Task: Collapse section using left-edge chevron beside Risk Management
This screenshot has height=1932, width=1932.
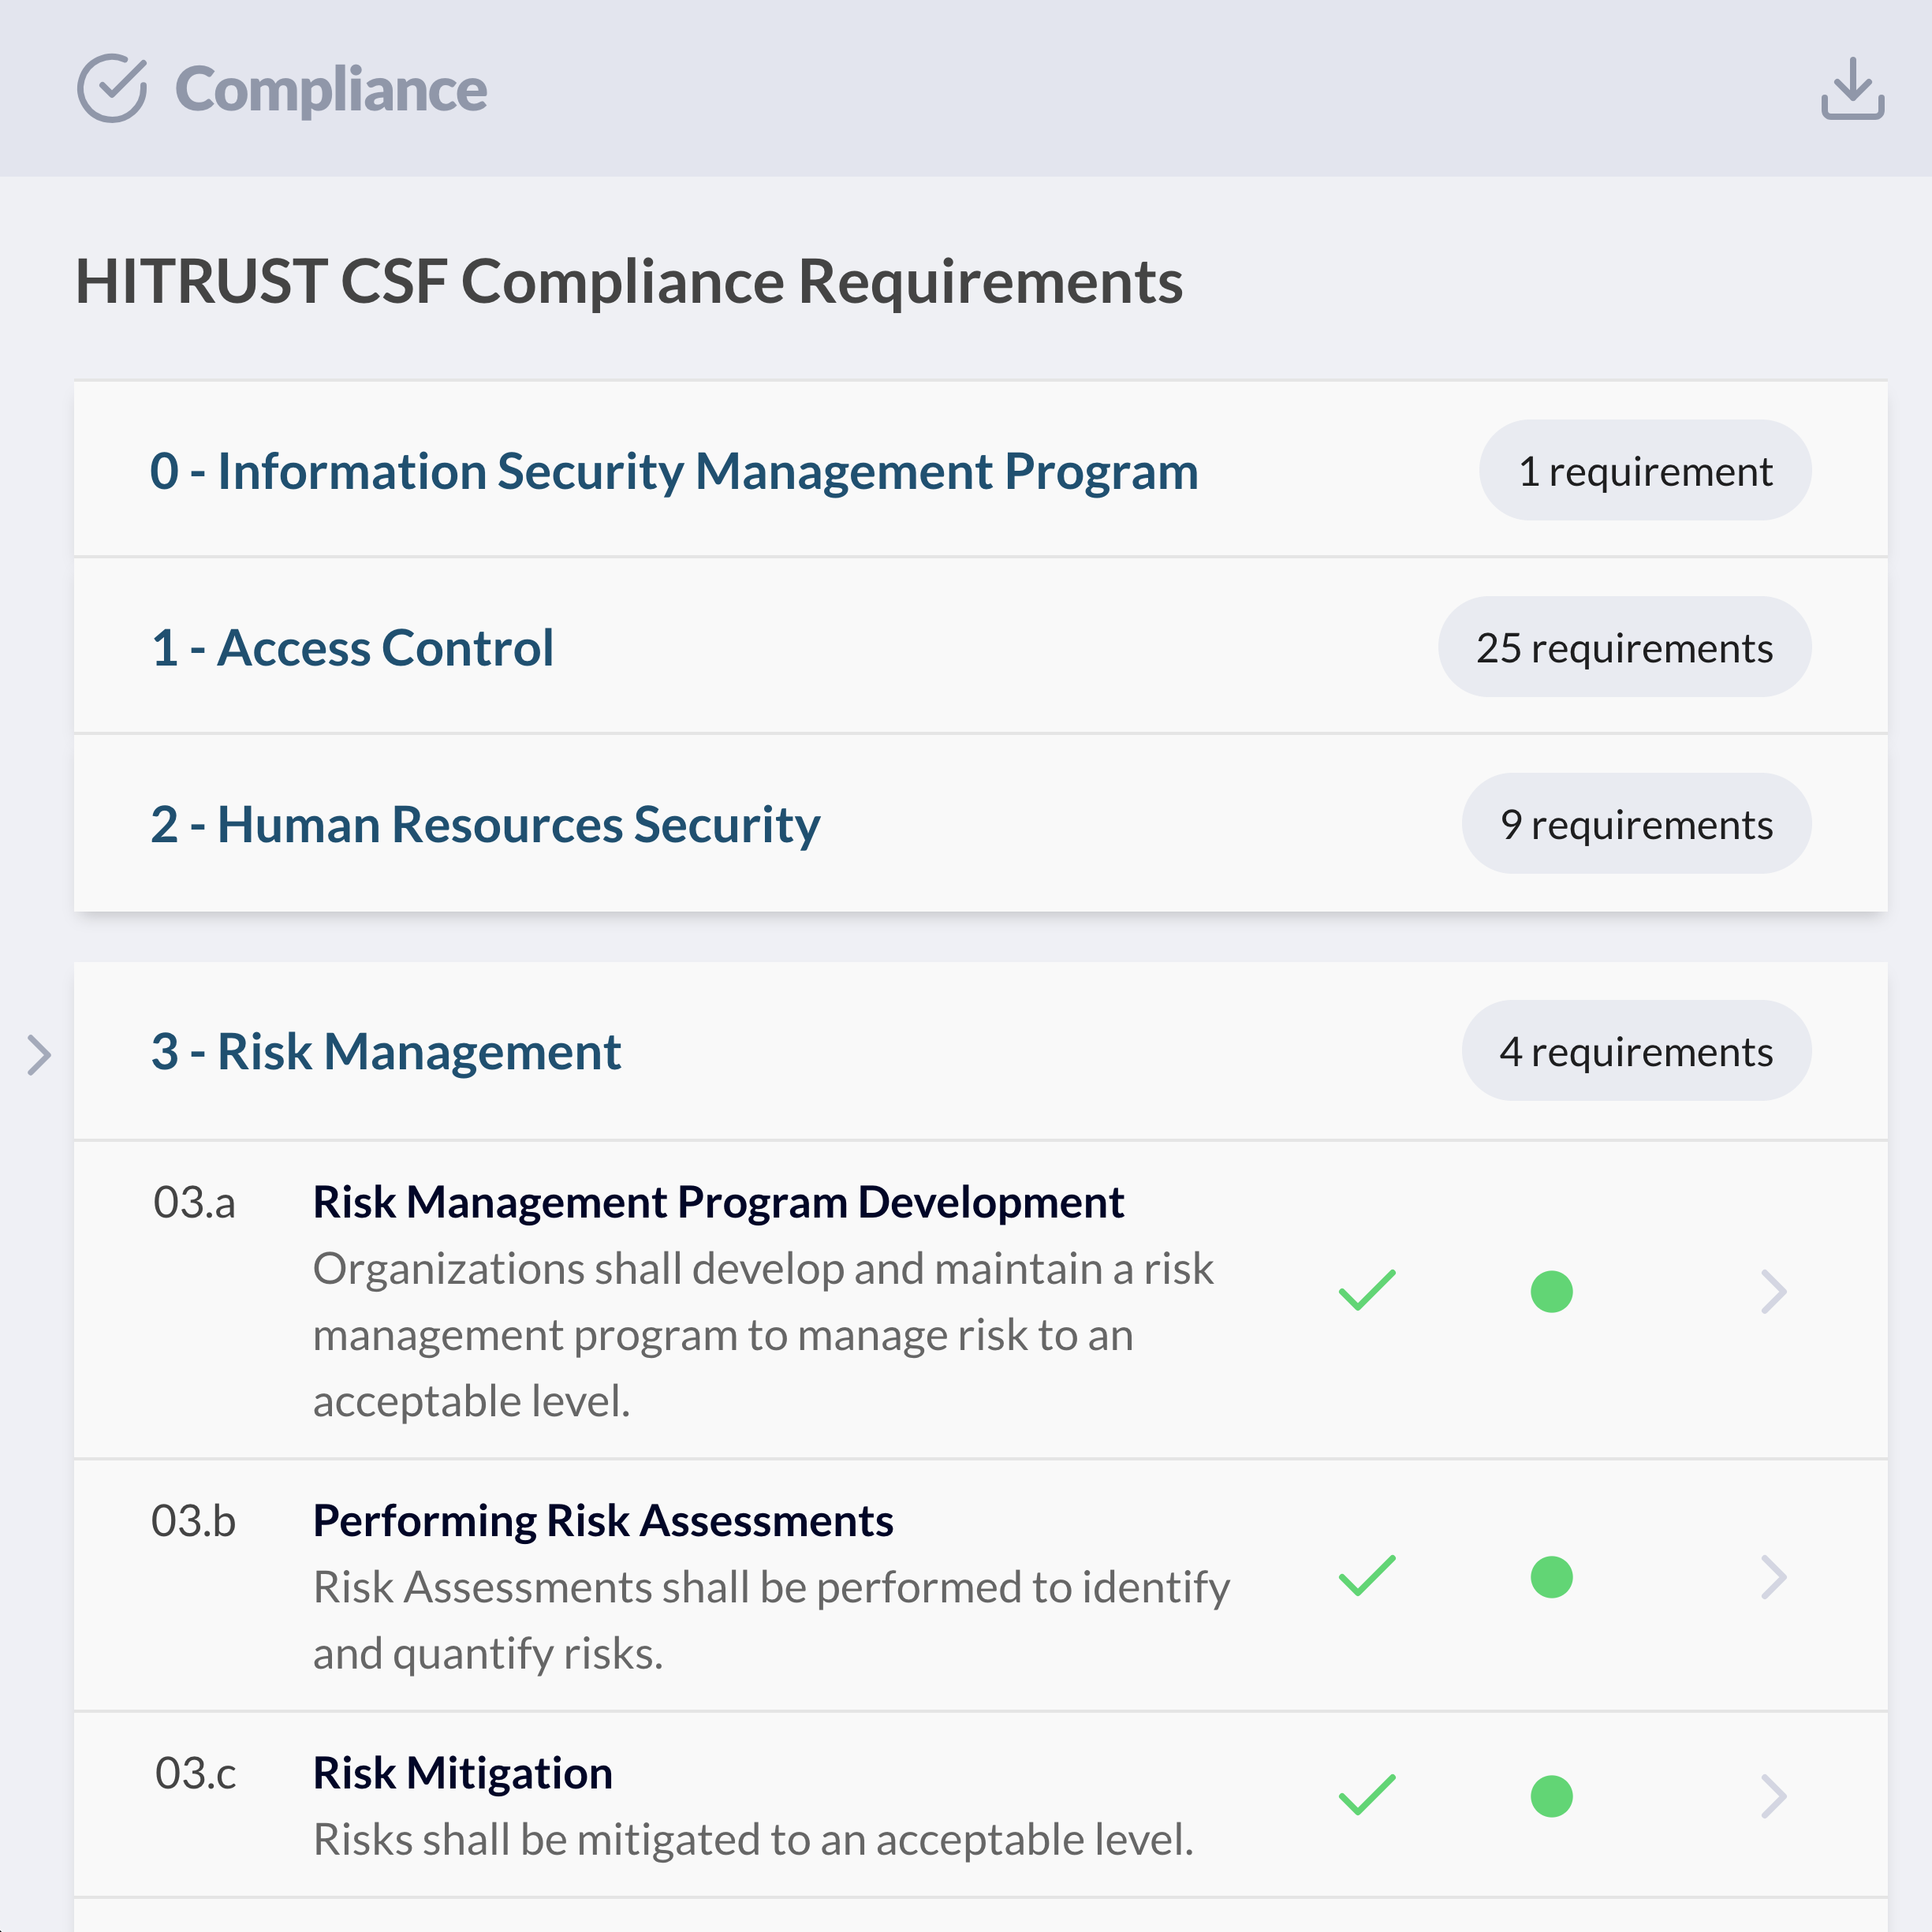Action: click(39, 1055)
